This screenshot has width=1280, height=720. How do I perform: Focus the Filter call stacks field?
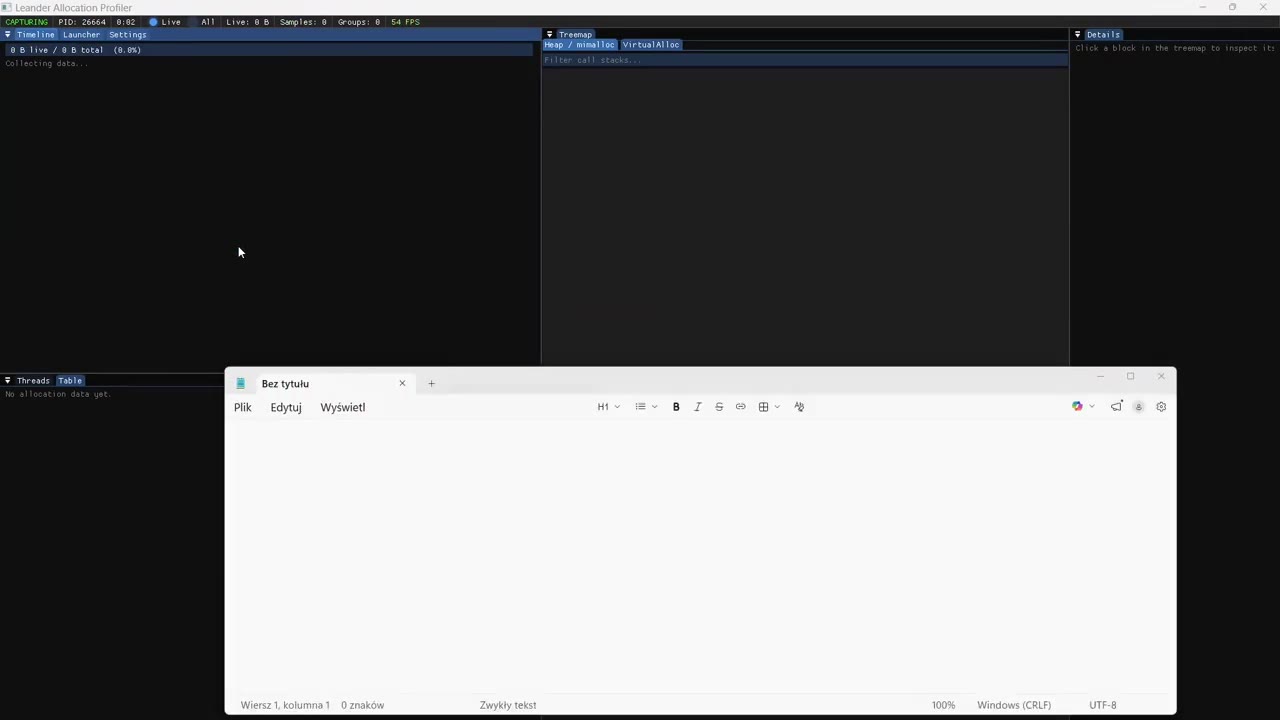[x=805, y=60]
